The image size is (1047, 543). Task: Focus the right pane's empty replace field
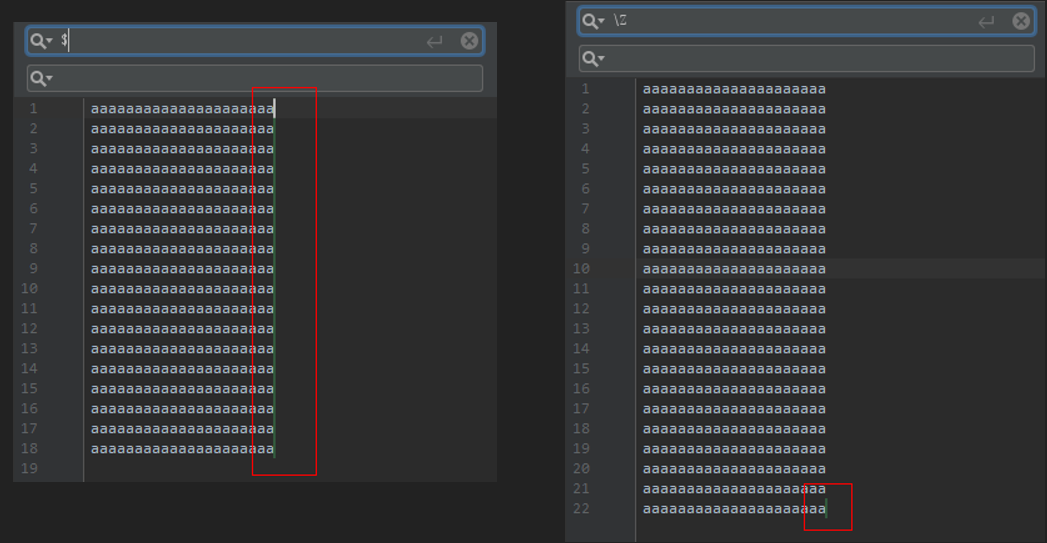pos(807,59)
